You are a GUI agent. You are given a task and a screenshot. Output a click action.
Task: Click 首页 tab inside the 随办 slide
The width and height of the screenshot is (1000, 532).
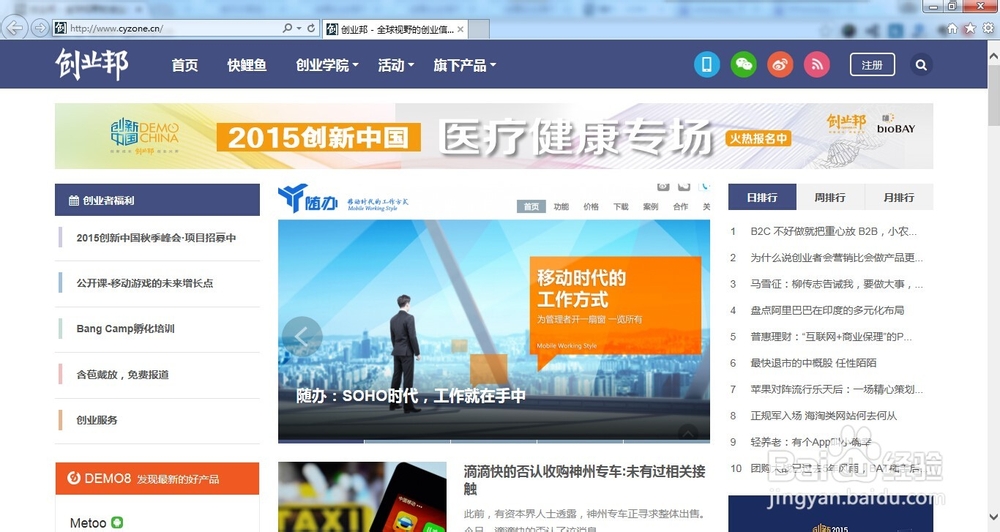(531, 206)
